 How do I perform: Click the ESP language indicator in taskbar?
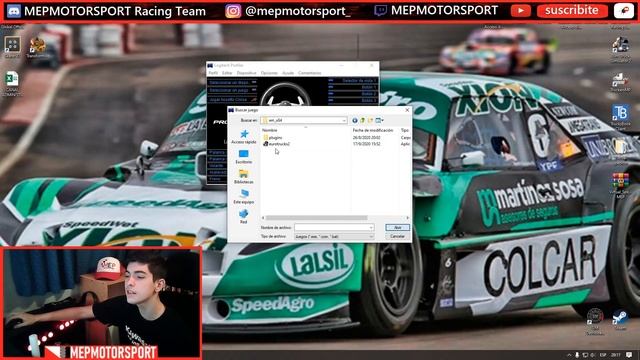[x=603, y=355]
